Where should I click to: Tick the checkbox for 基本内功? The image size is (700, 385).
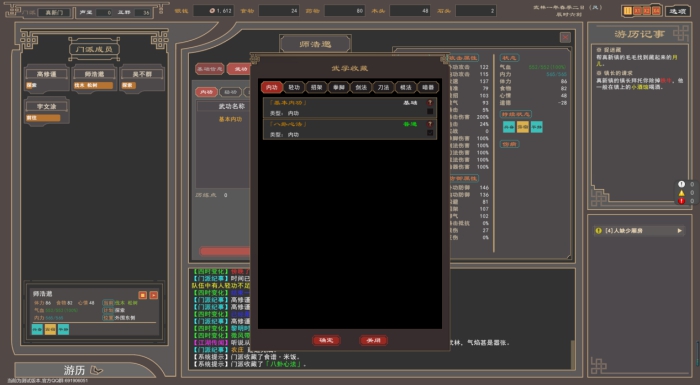coord(430,112)
